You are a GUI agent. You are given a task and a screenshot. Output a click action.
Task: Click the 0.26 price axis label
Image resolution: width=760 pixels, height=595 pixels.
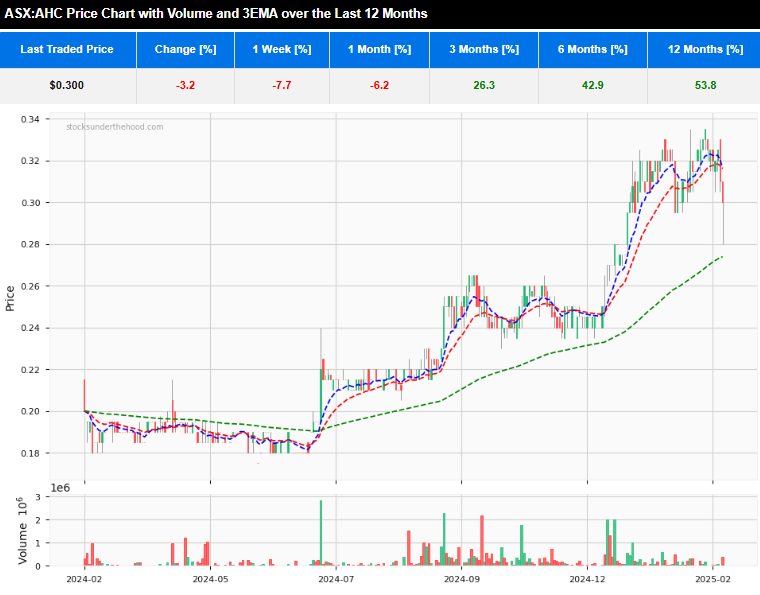[30, 286]
